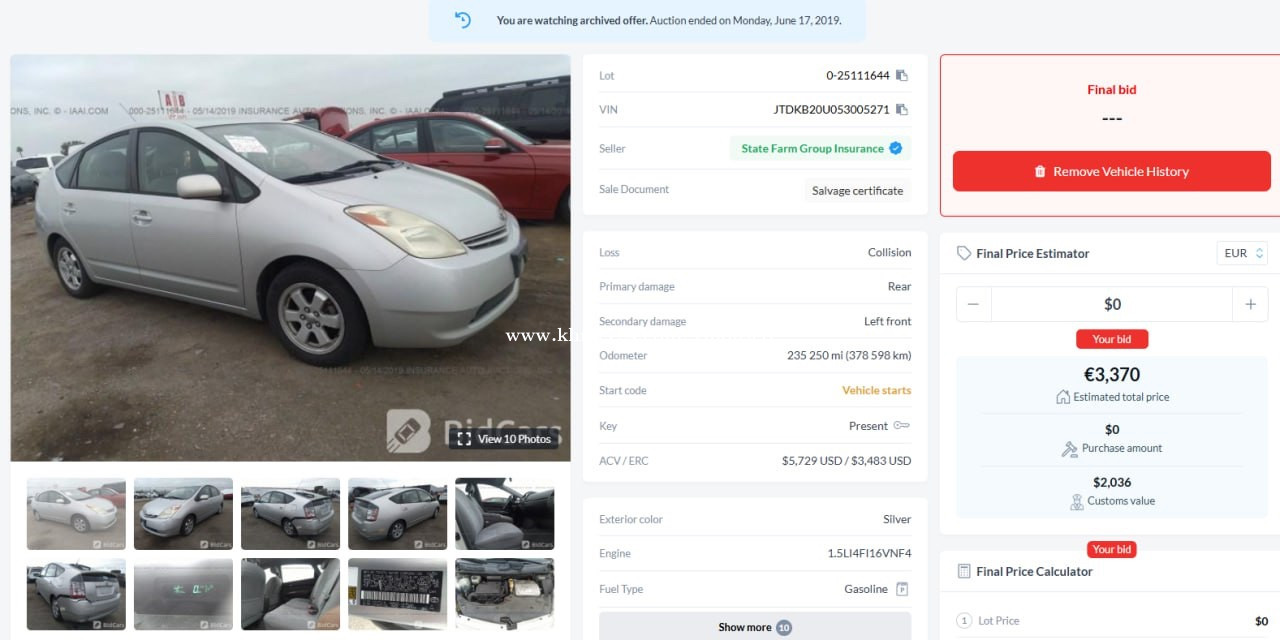Click the bid amount input showing $0
This screenshot has height=640, width=1280.
1112,304
